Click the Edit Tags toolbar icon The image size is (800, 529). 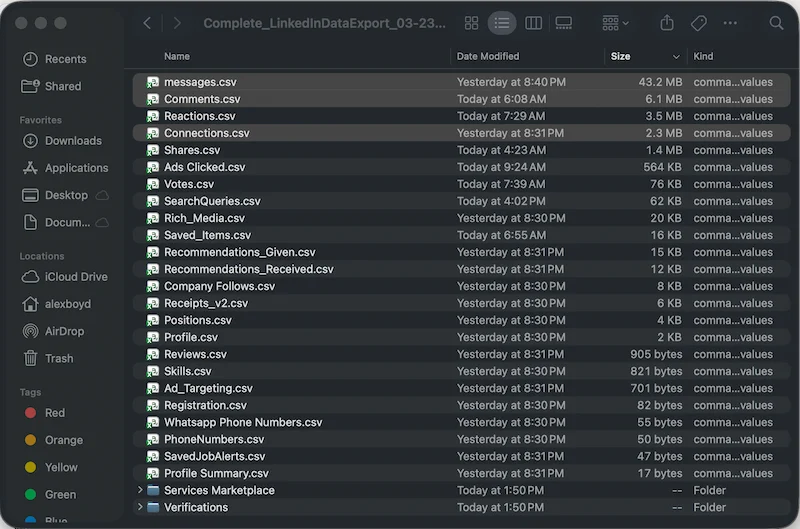698,23
